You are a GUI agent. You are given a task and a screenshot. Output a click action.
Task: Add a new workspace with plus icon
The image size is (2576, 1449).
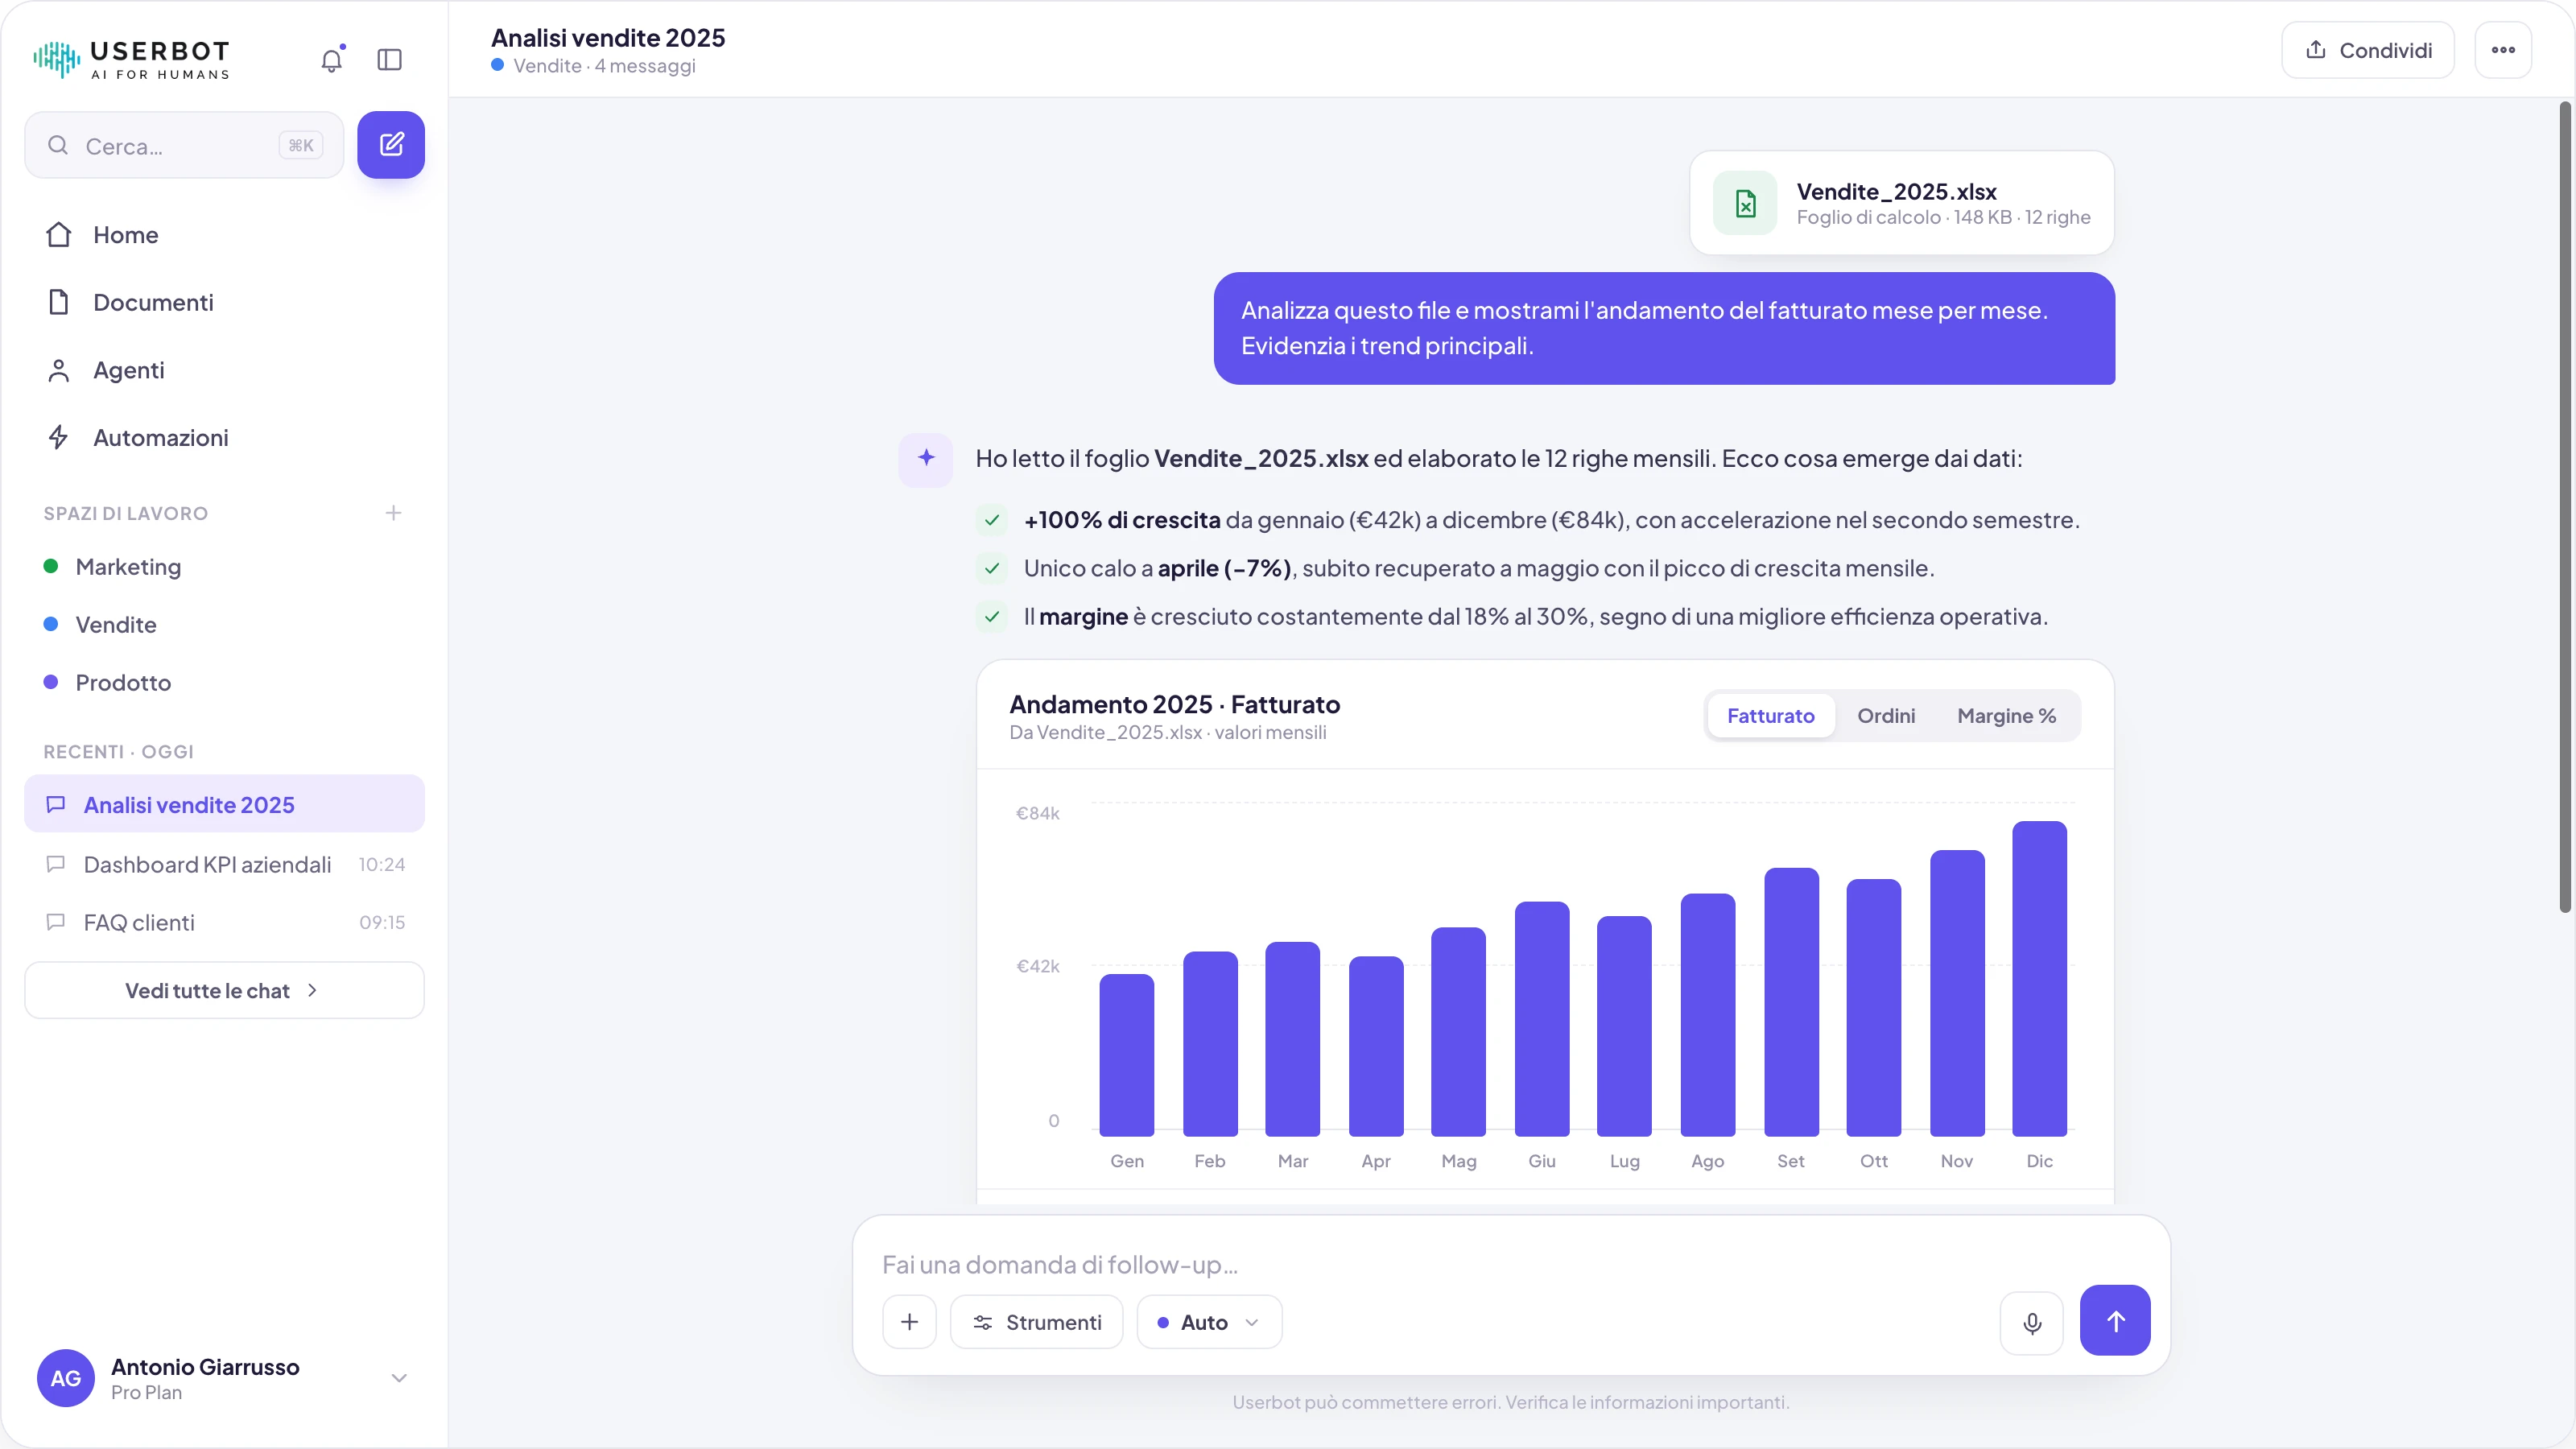coord(393,513)
